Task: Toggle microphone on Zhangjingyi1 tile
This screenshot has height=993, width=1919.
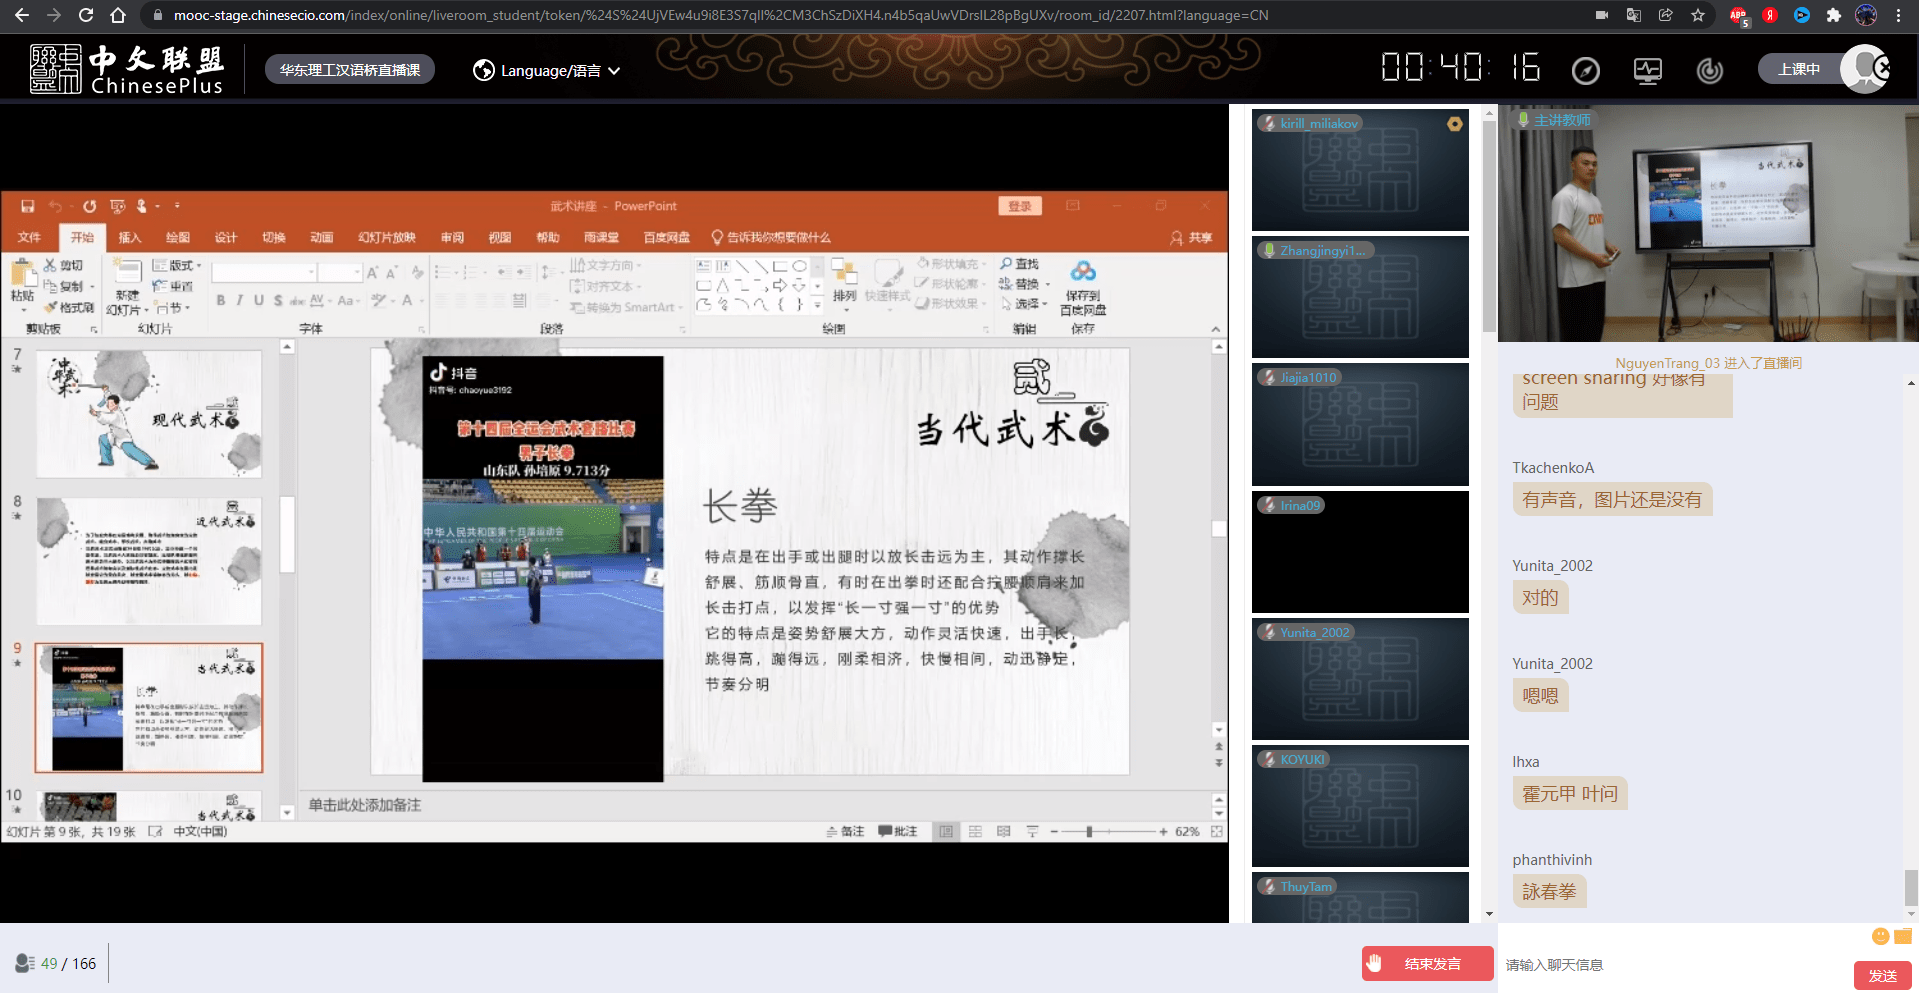Action: (x=1269, y=250)
